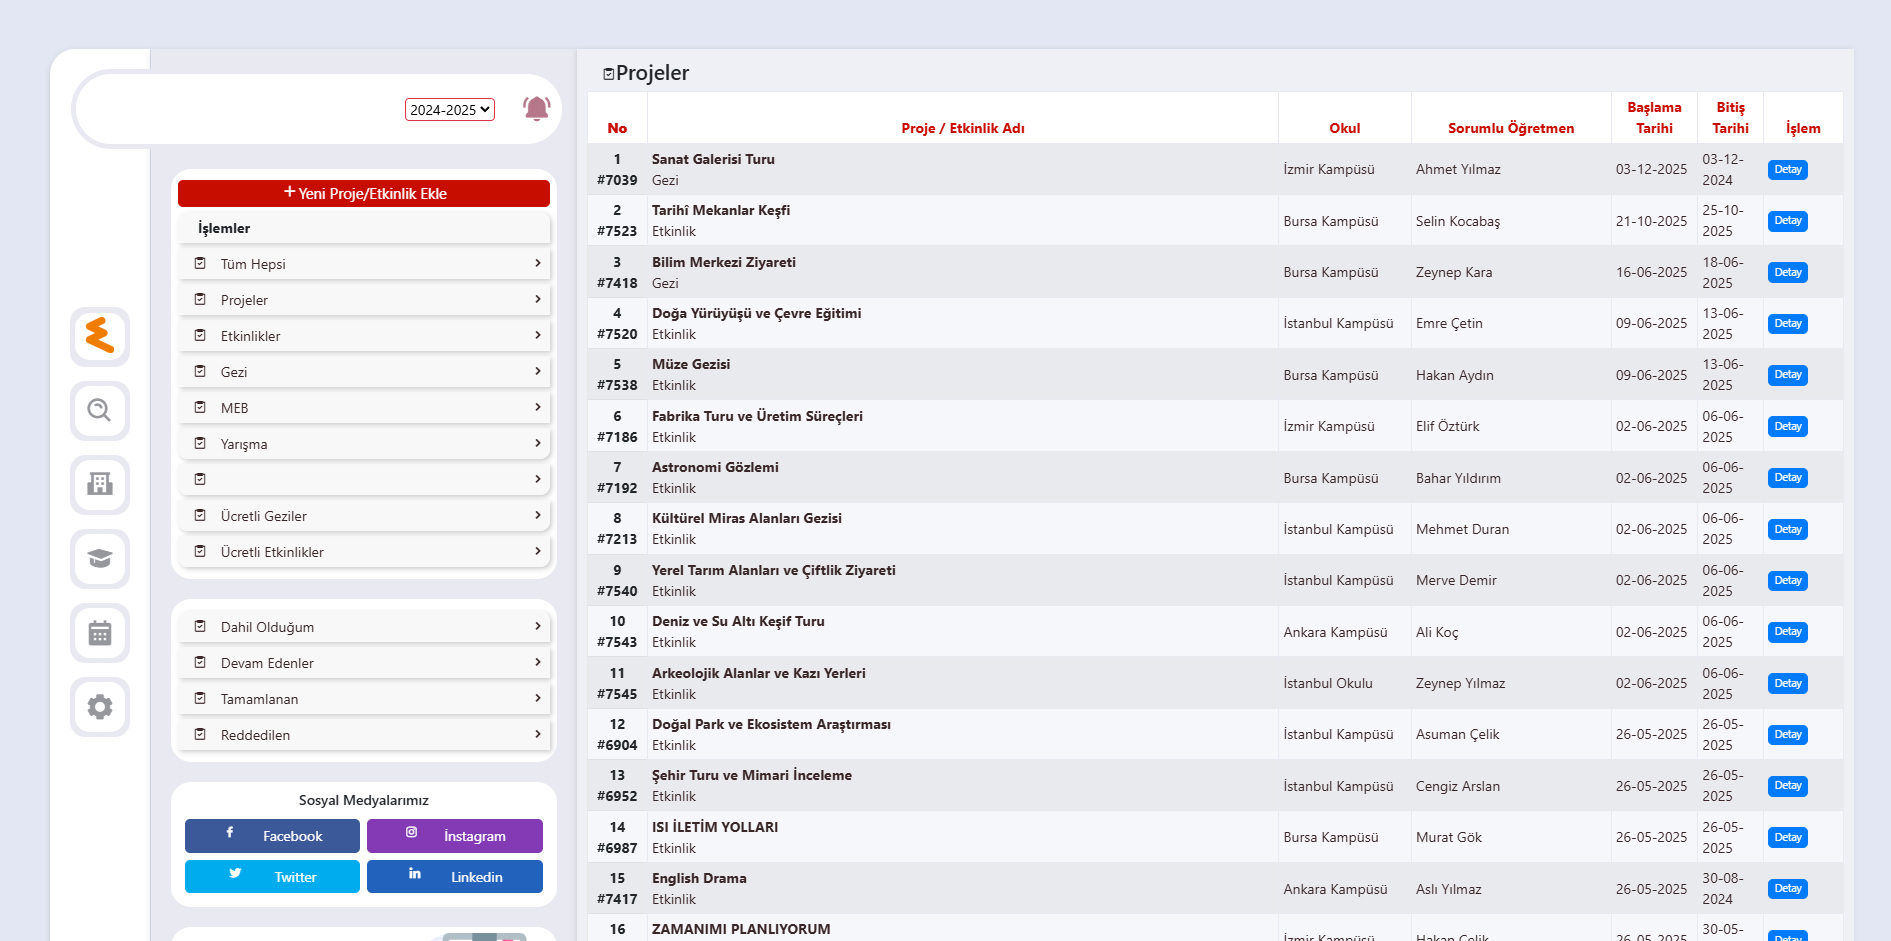This screenshot has width=1891, height=941.
Task: Click the clipboard icon next to Ücretli Geziler
Action: (x=200, y=515)
